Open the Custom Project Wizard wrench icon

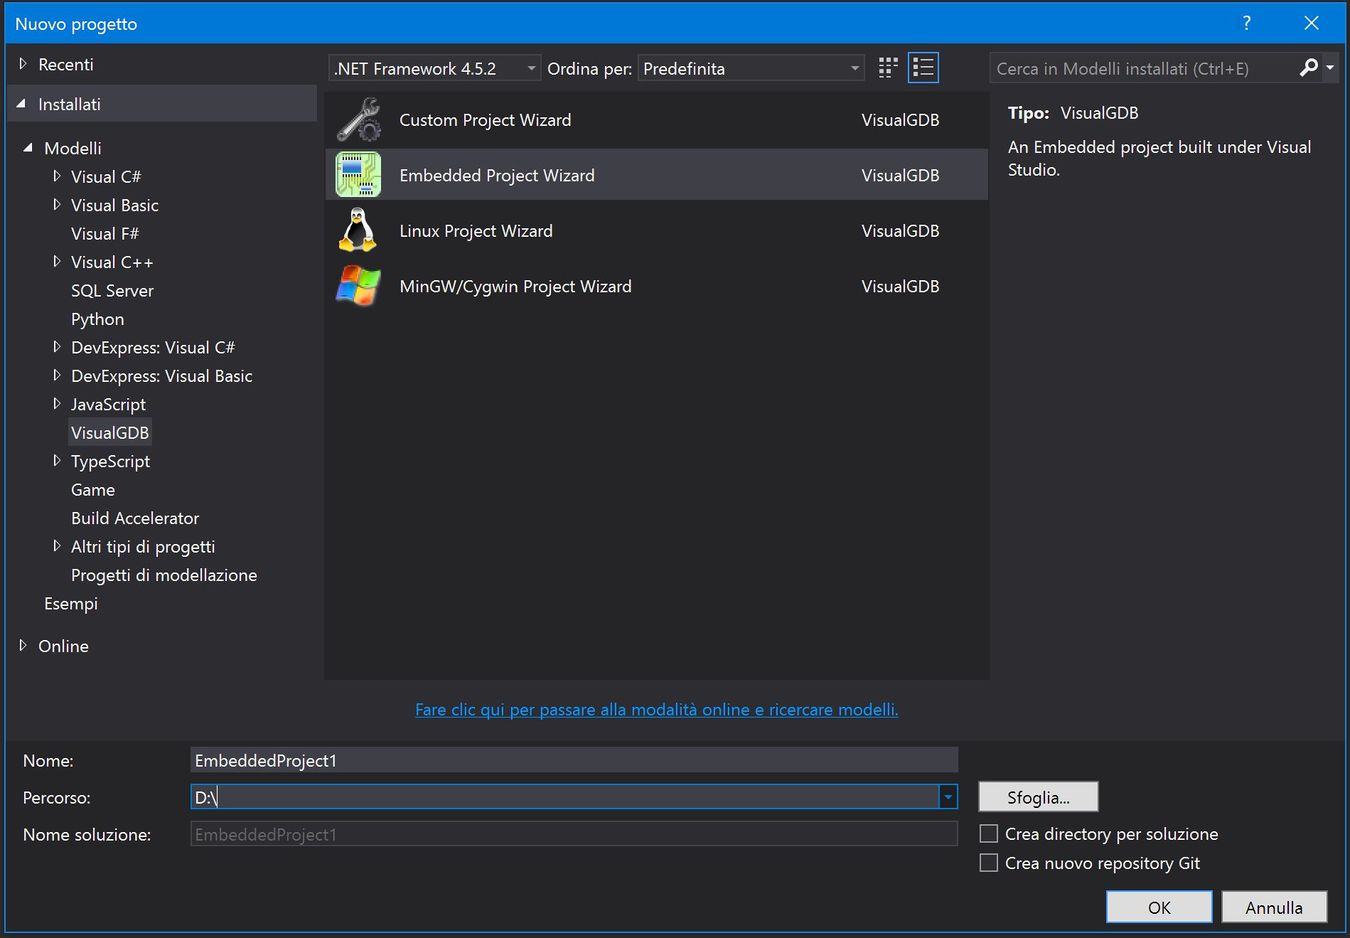357,119
